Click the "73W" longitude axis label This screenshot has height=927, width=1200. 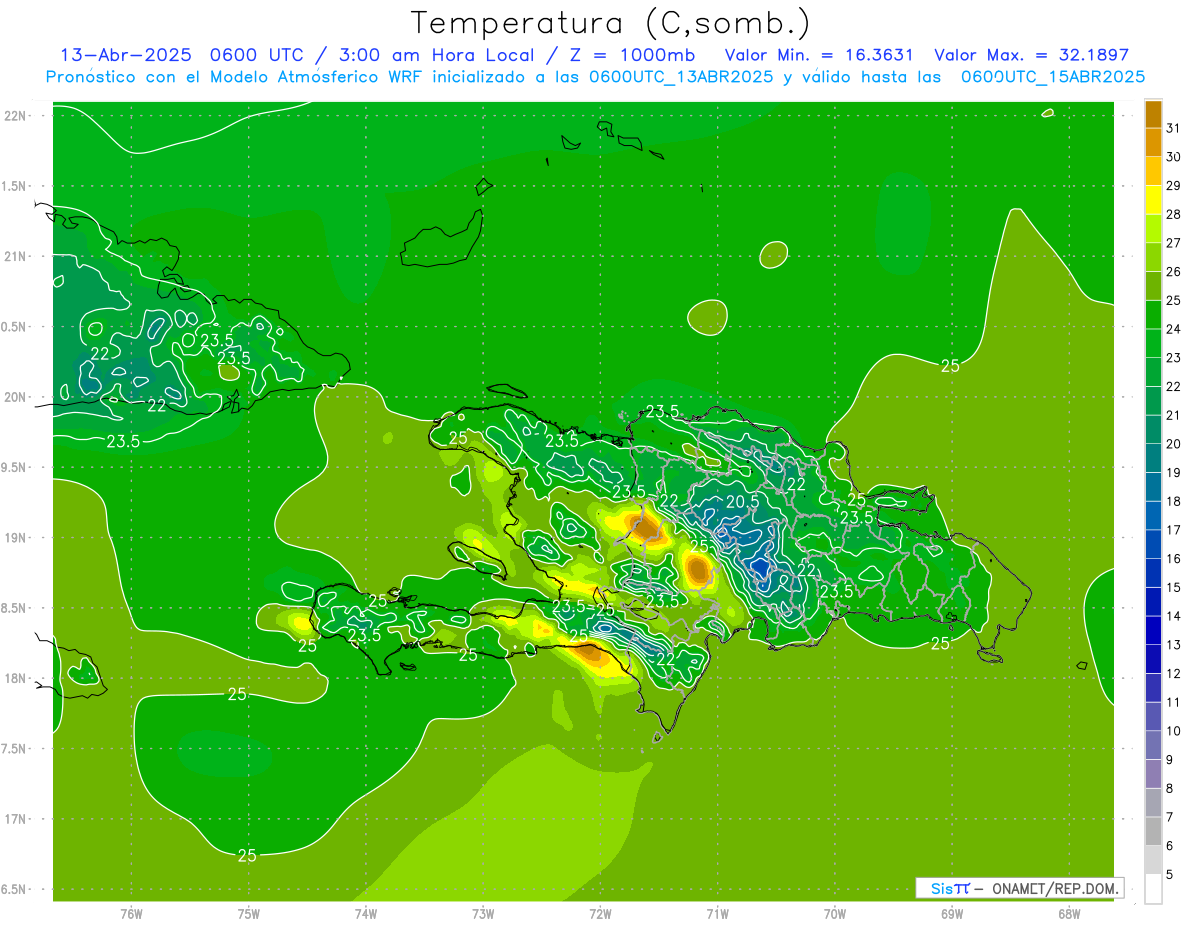(x=483, y=913)
